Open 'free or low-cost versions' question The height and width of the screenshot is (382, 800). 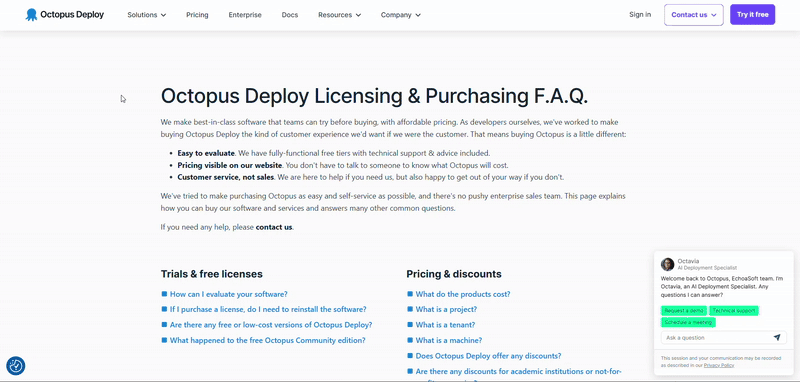(271, 325)
